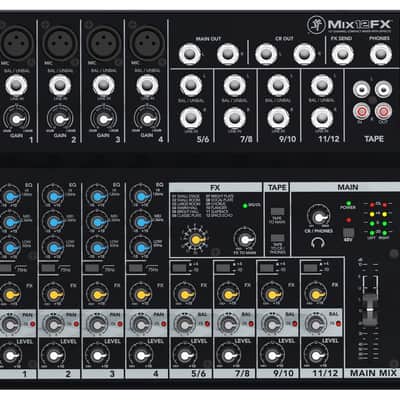Screen dimensions: 400x400
Task: Click the headphones symbol under CR/Phones
Action: click(318, 242)
